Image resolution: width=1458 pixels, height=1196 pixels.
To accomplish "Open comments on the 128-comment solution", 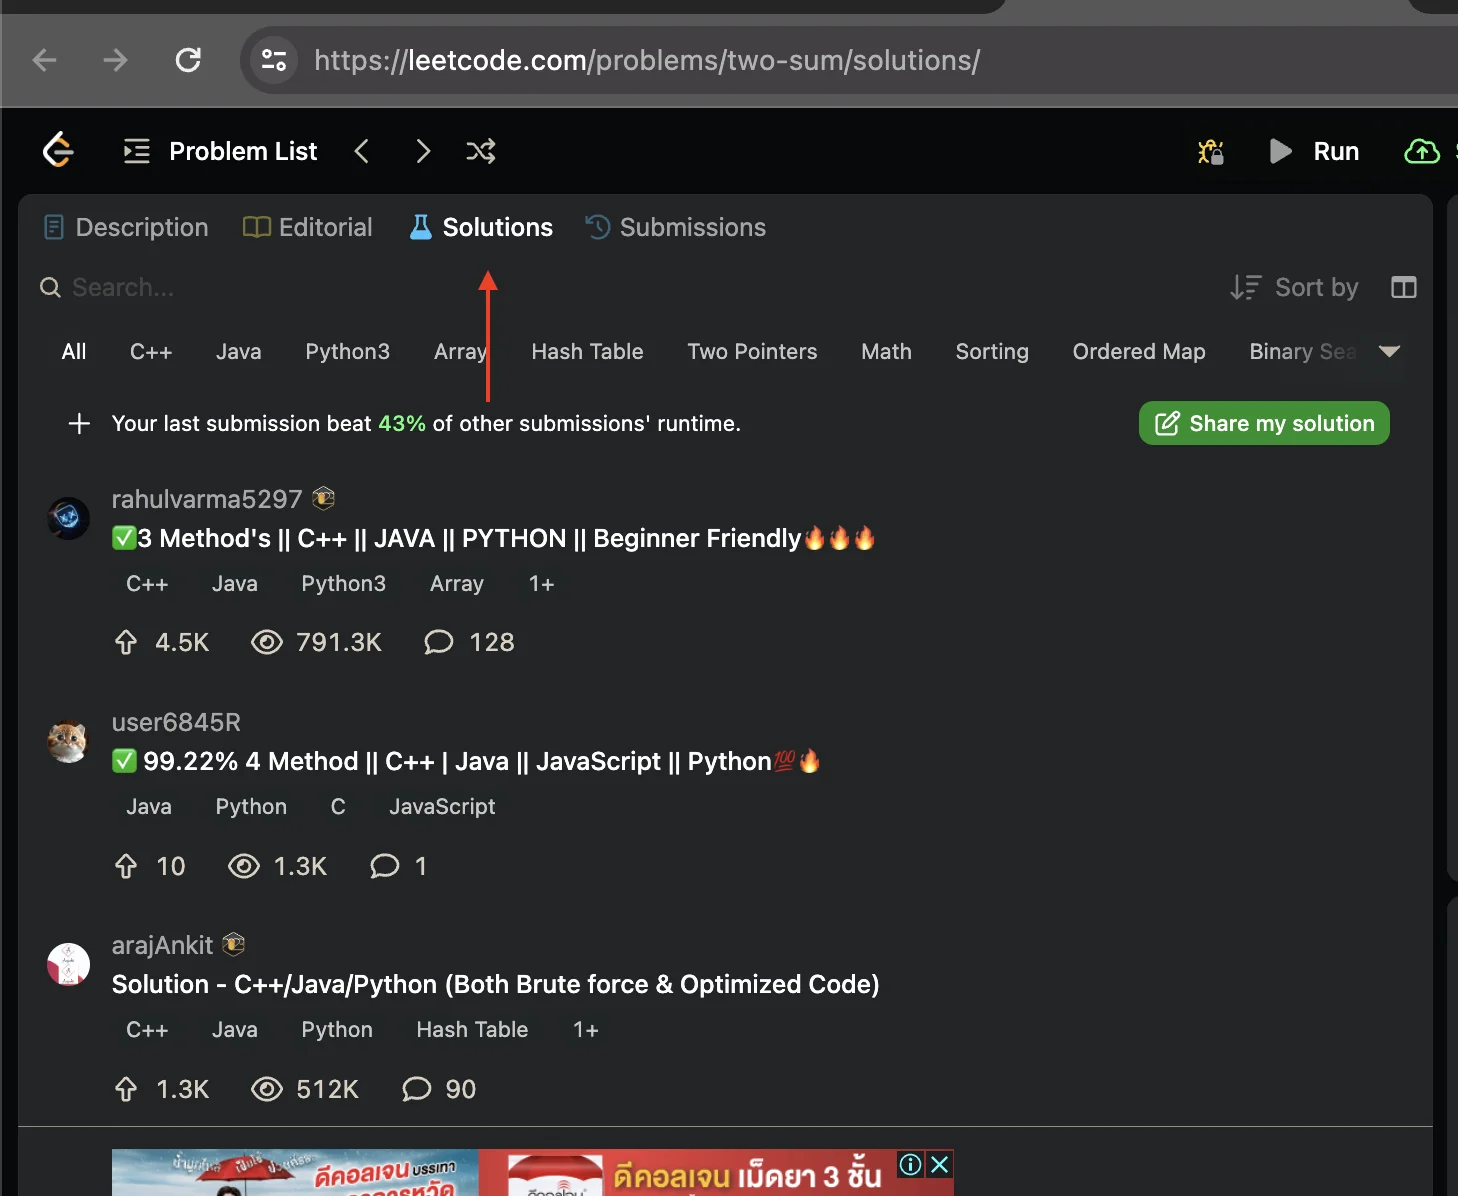I will coord(469,642).
